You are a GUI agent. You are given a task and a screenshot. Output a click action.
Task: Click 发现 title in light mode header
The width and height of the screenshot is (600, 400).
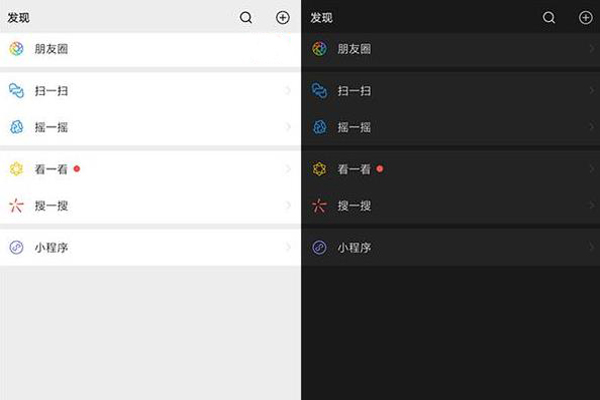18,18
